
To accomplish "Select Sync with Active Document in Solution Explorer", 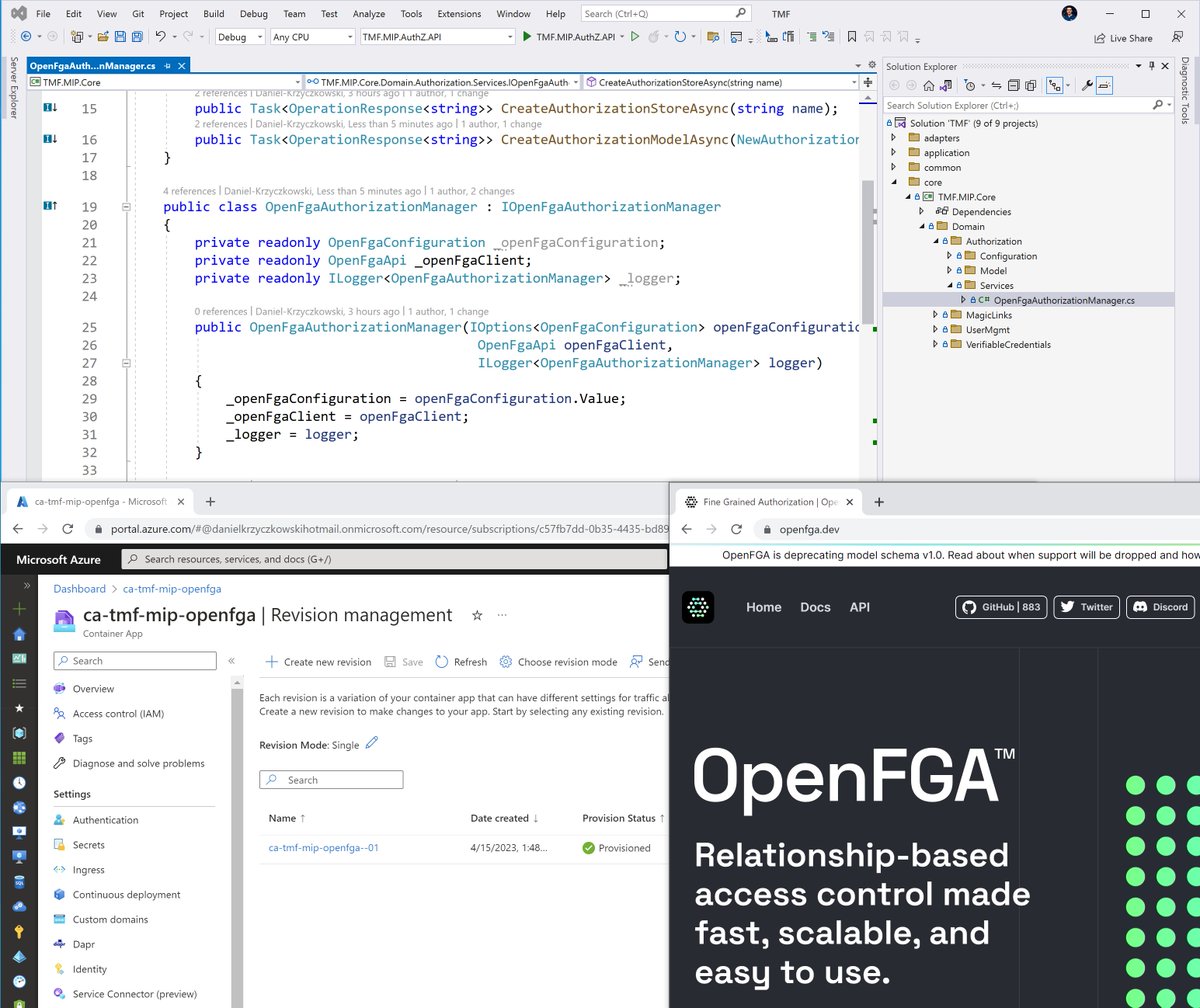I will [996, 85].
